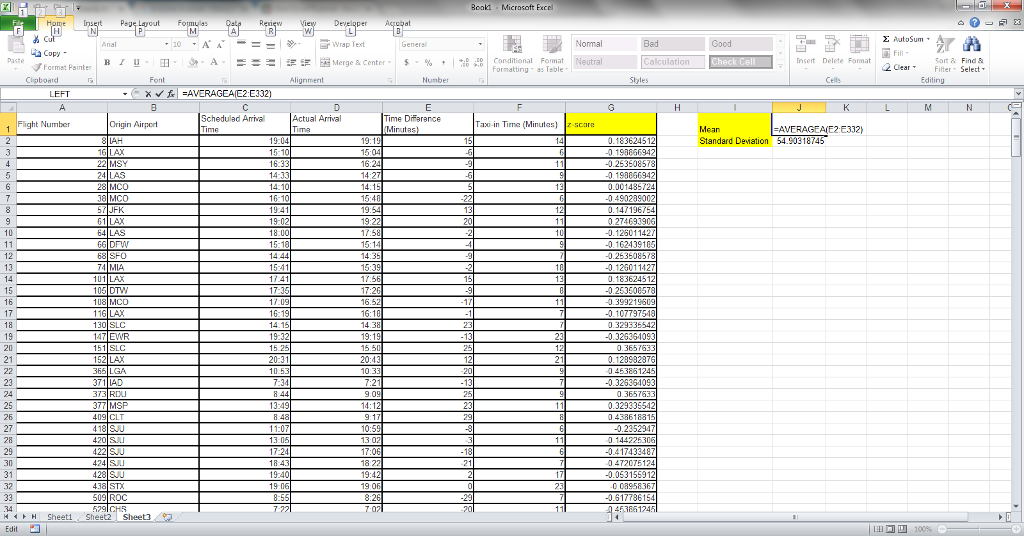The image size is (1024, 536).
Task: Open the Font size dropdown showing 10
Action: [194, 44]
